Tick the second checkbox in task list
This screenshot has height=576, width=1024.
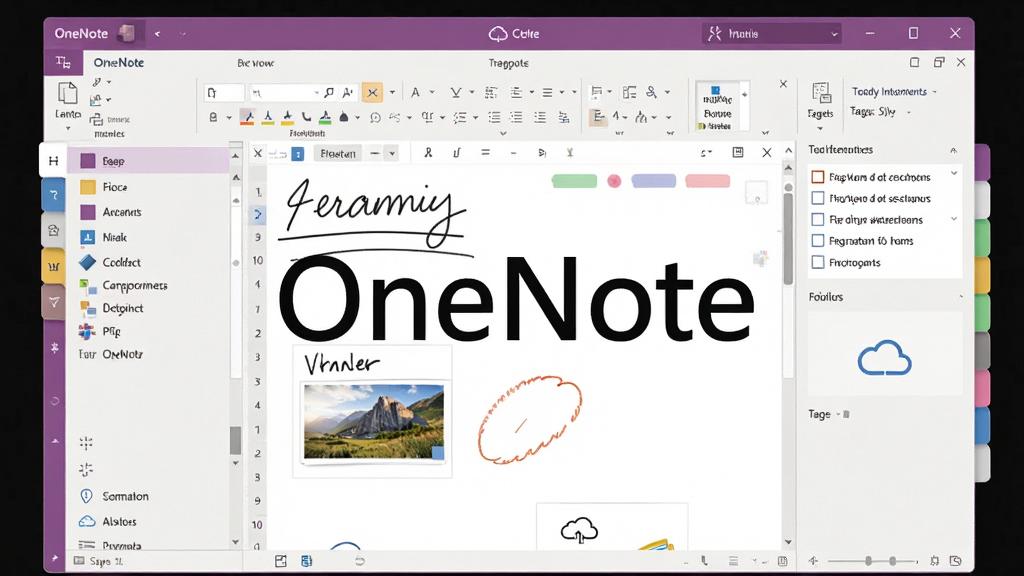[x=818, y=198]
